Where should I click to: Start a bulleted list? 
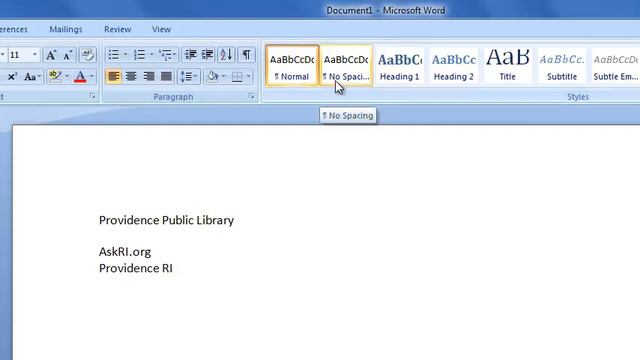(113, 55)
